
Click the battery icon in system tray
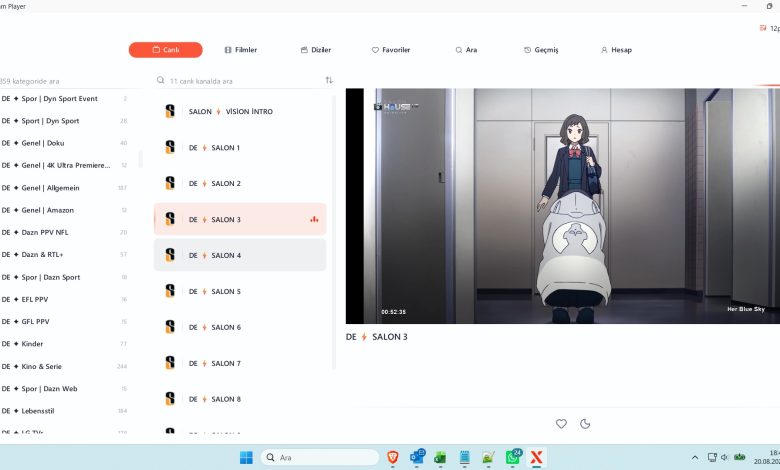[740, 457]
